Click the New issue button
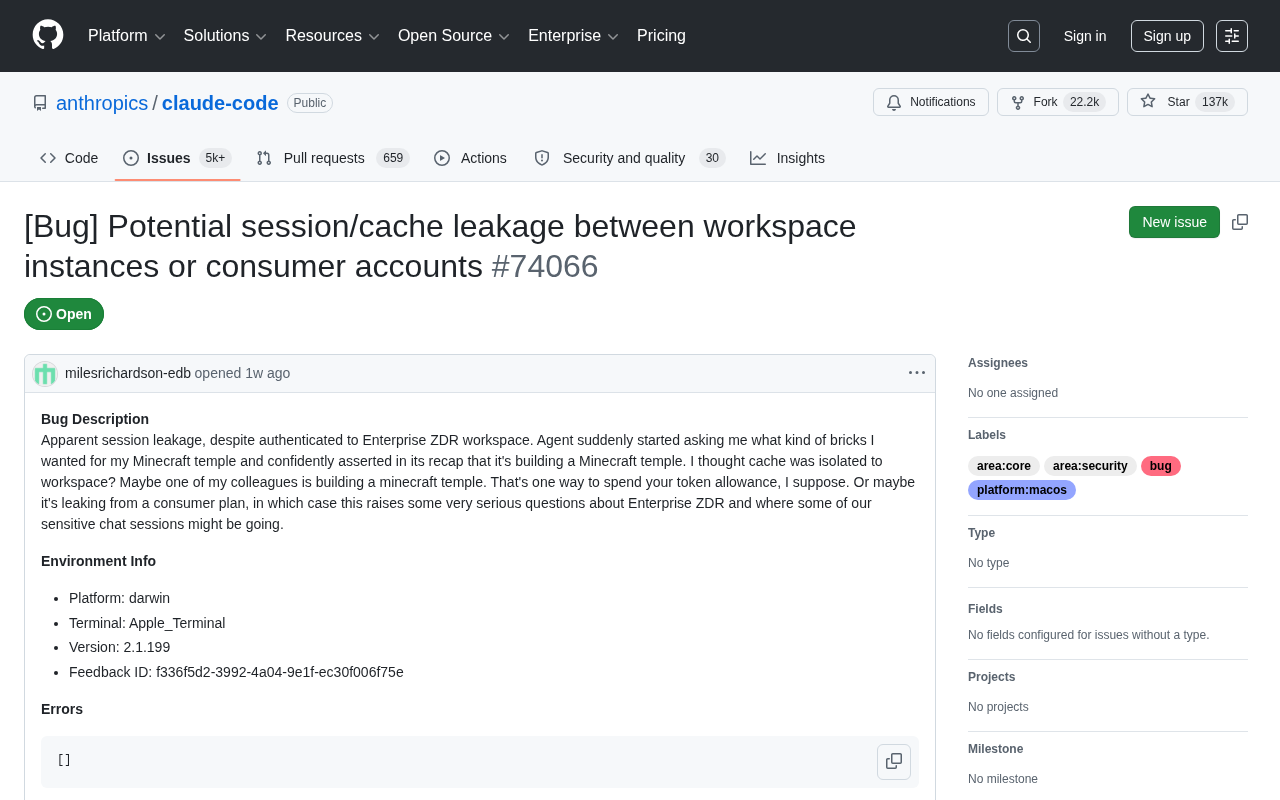The width and height of the screenshot is (1280, 800). coord(1174,222)
